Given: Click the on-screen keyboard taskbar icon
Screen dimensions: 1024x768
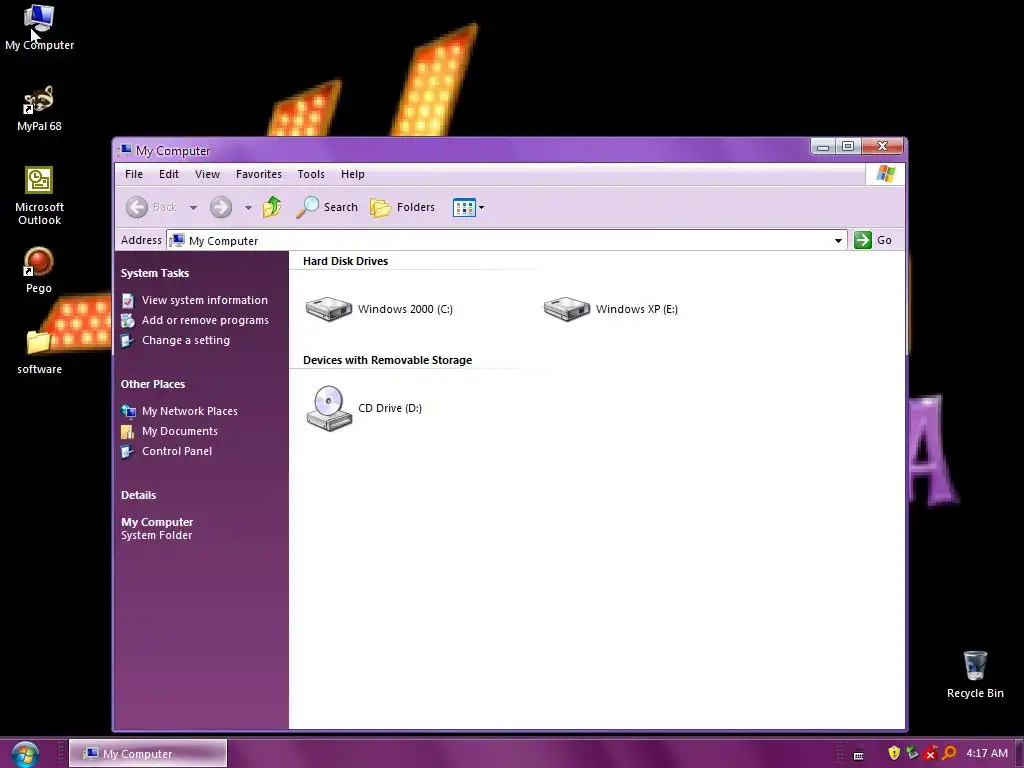Looking at the screenshot, I should (859, 755).
